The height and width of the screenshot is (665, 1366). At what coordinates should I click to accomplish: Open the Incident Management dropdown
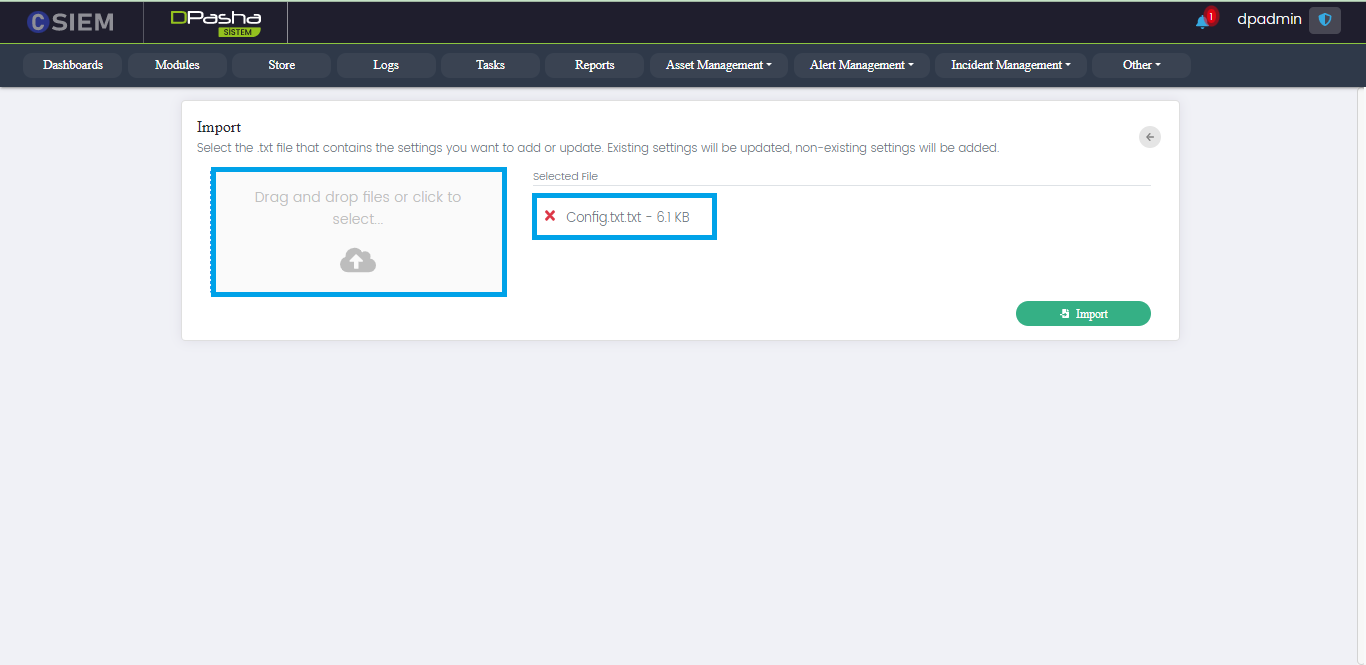tap(1010, 65)
